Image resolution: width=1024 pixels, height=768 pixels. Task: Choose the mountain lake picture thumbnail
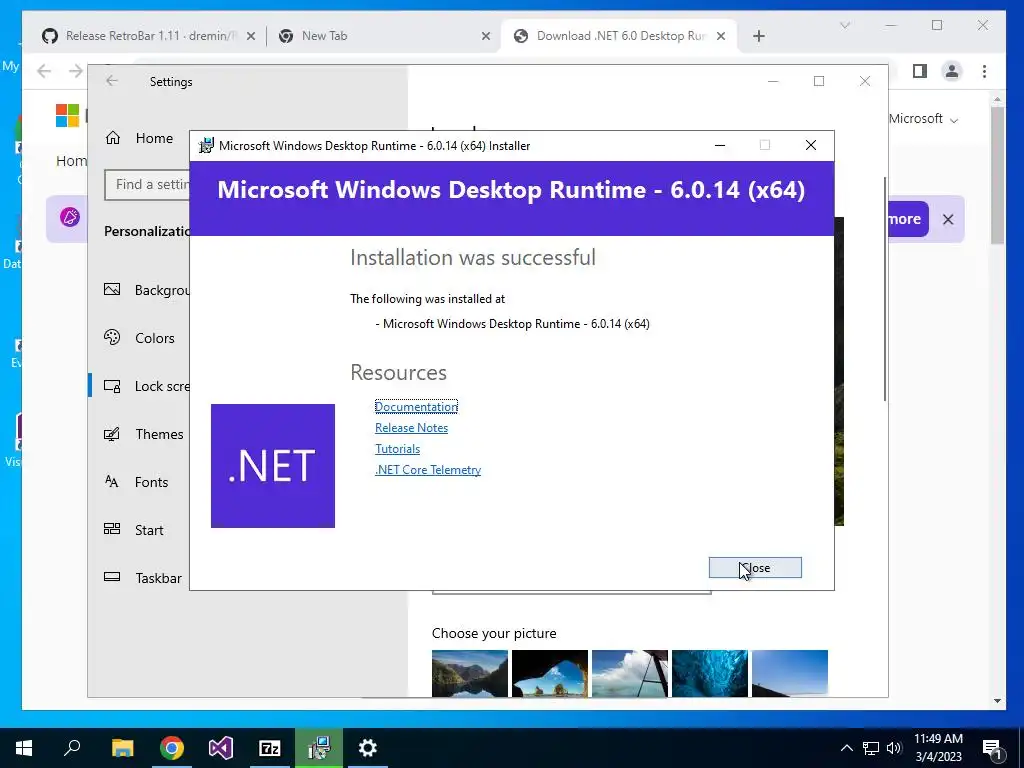(470, 673)
